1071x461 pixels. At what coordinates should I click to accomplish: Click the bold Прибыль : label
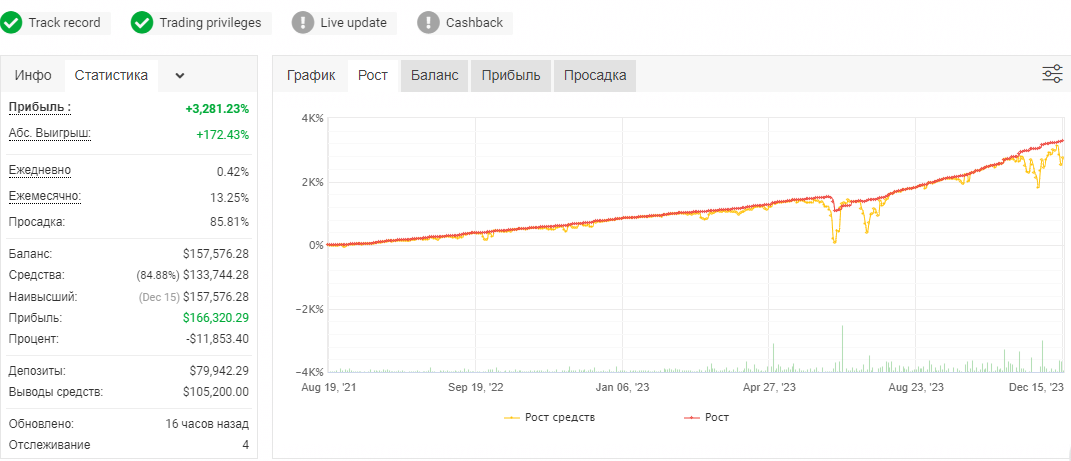pos(40,108)
